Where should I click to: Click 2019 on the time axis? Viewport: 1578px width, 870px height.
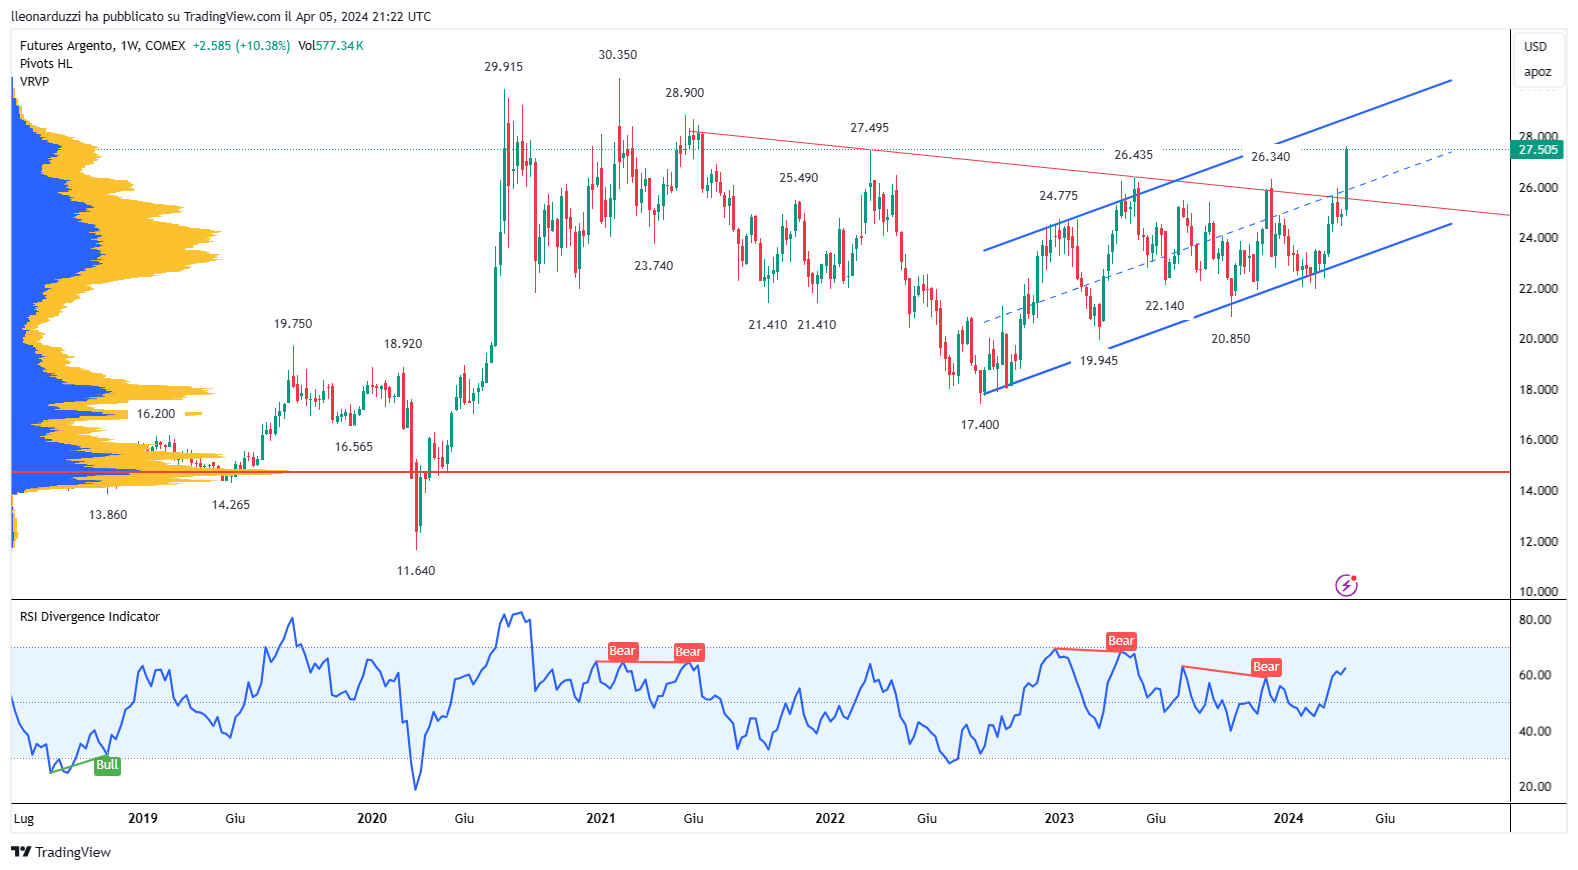tap(143, 818)
